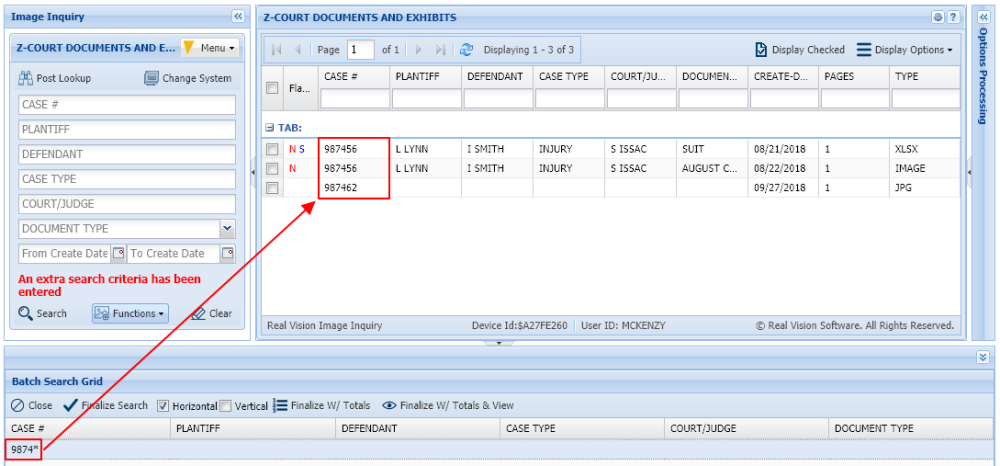
Task: Focus the DEFENDANT search field
Action: [x=127, y=154]
